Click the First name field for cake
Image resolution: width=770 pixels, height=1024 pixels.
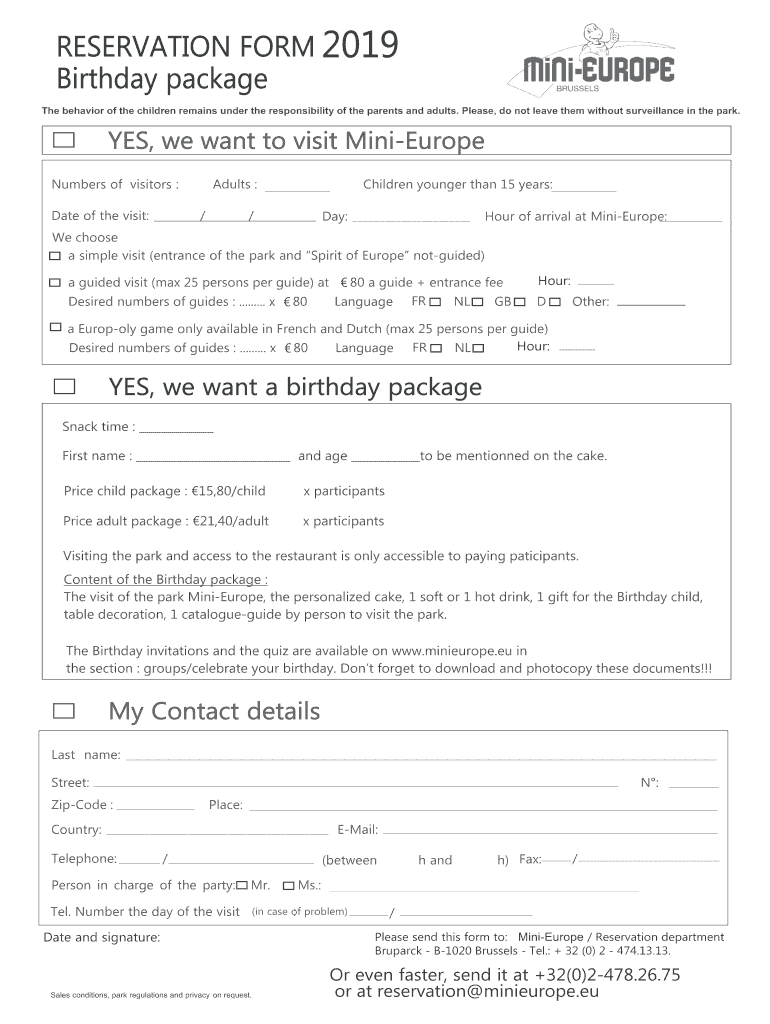tap(212, 458)
